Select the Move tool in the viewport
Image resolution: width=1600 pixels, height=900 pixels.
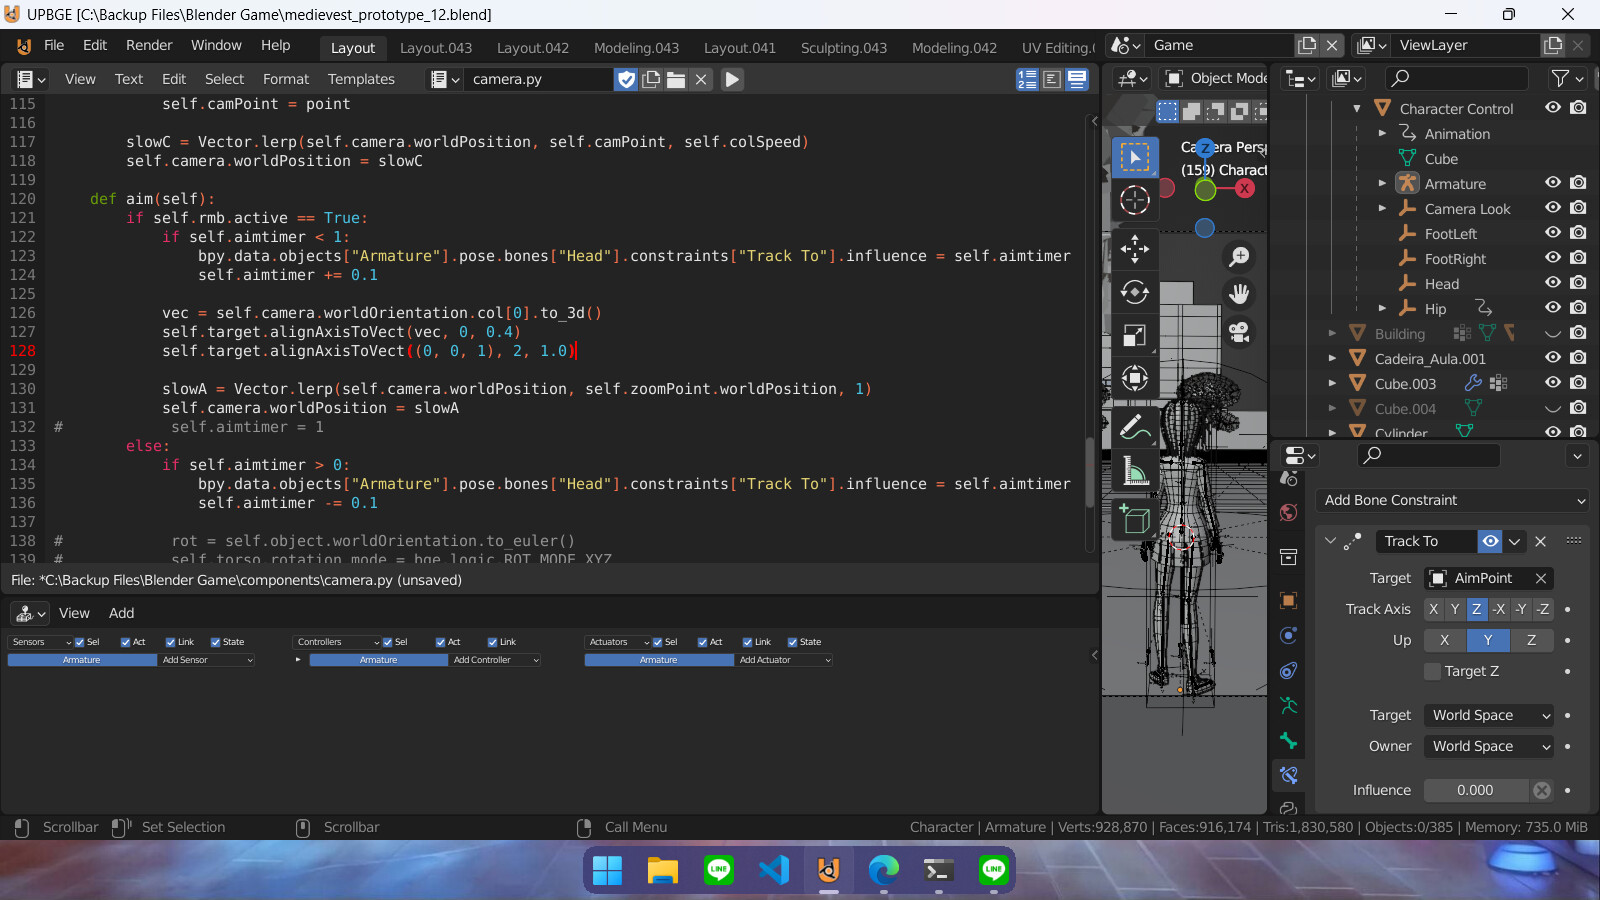[1135, 249]
